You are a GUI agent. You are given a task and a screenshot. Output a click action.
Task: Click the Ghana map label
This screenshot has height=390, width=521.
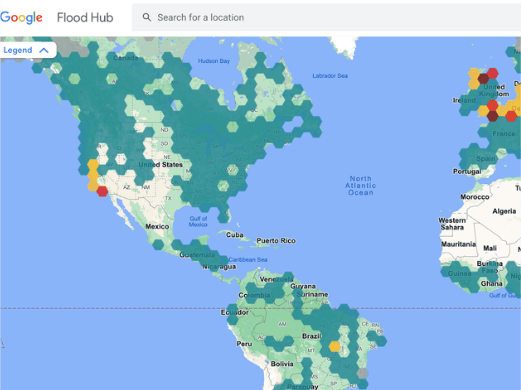[491, 284]
